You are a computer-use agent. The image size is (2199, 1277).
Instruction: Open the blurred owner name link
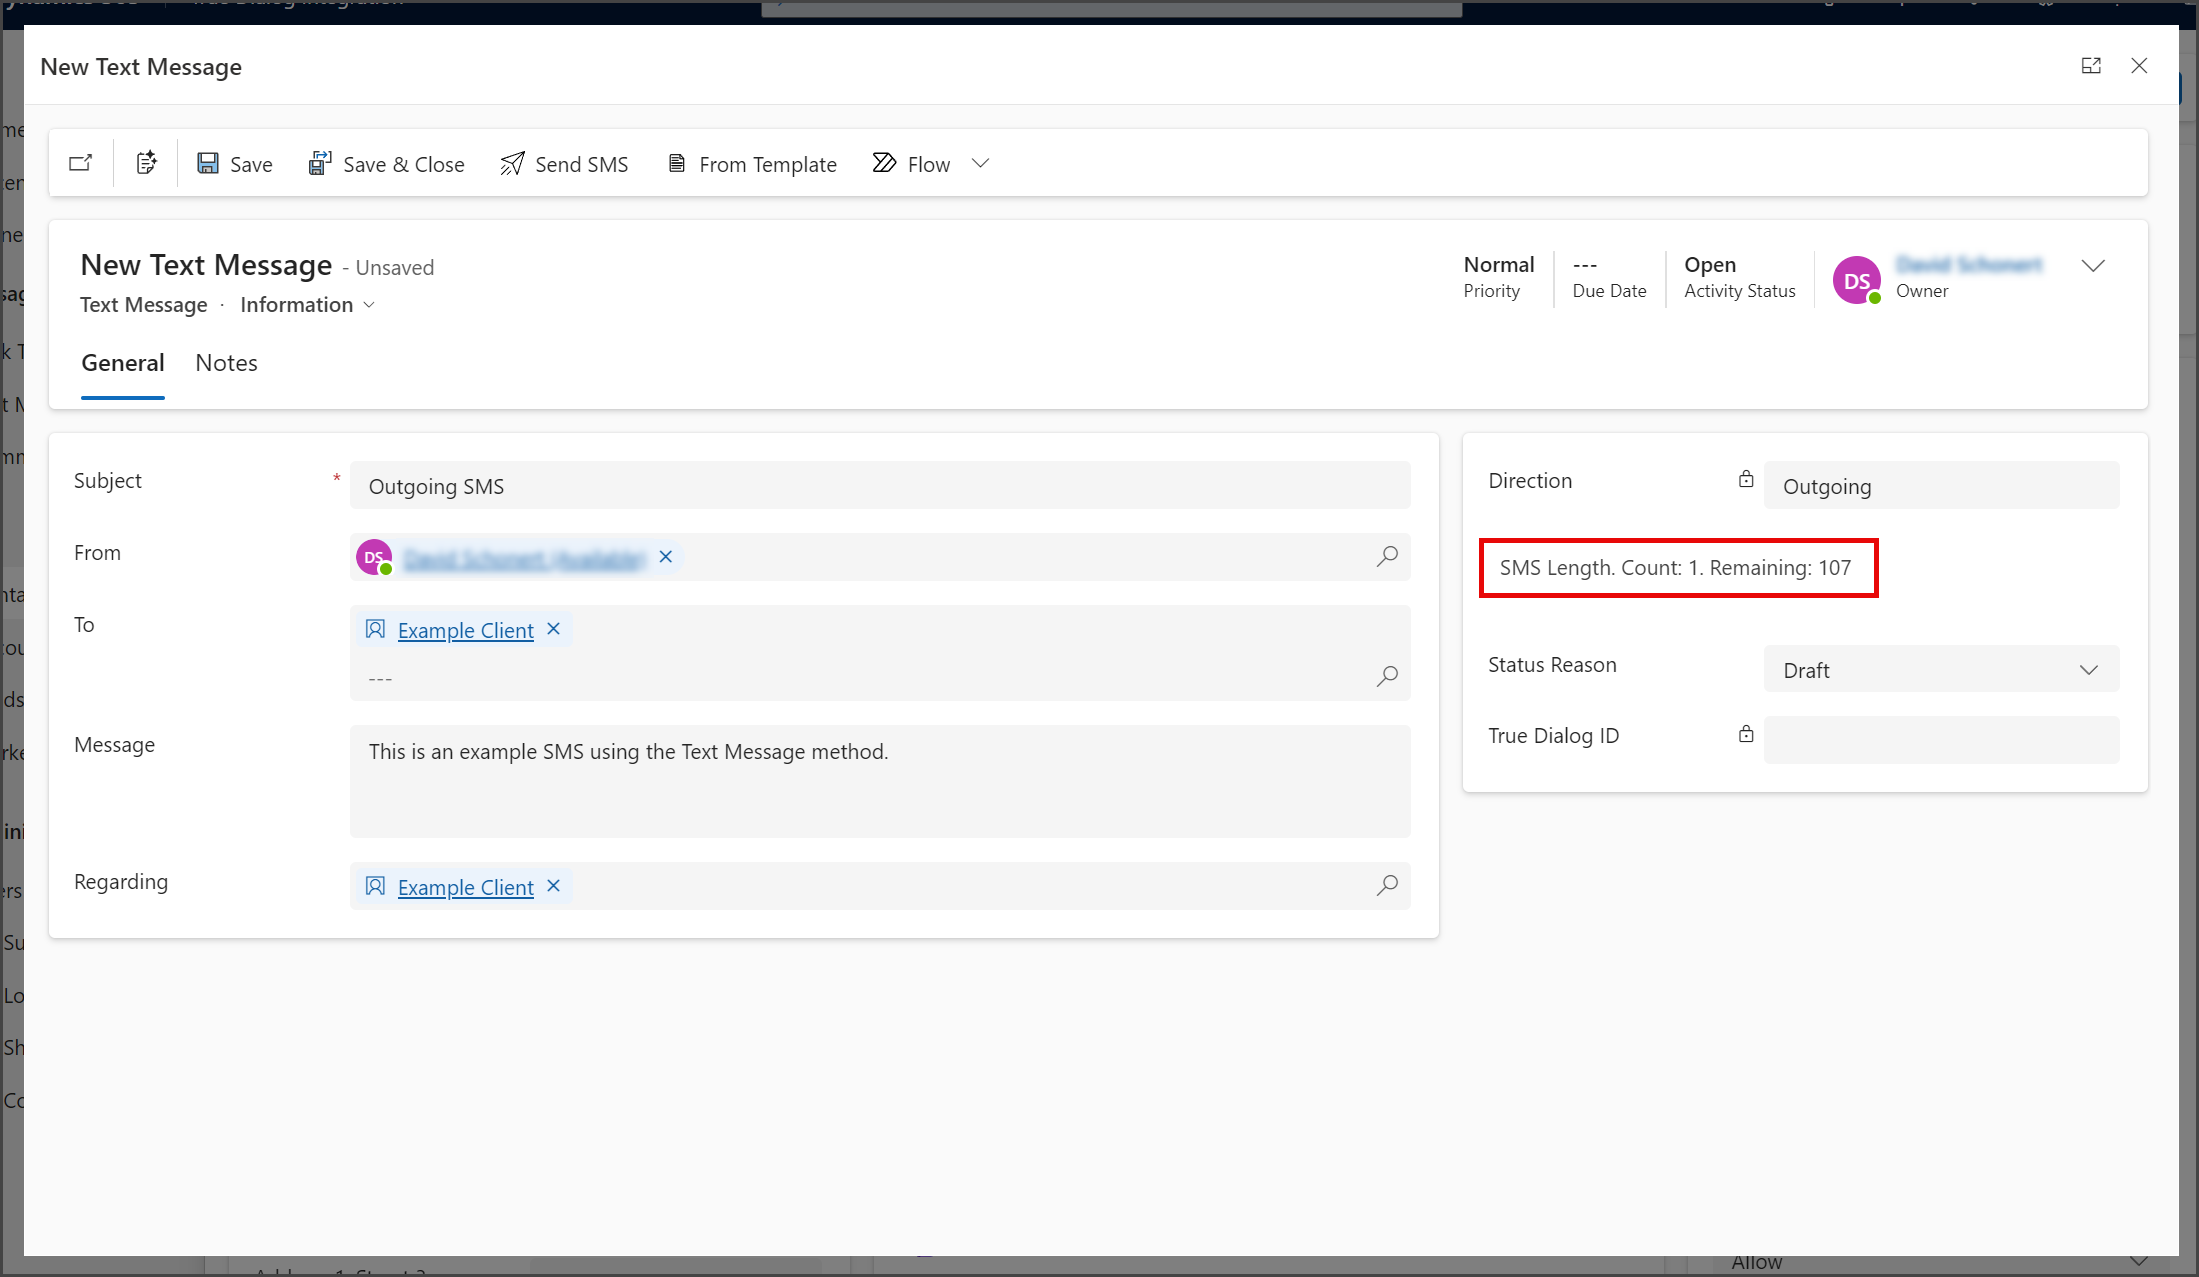click(1969, 265)
